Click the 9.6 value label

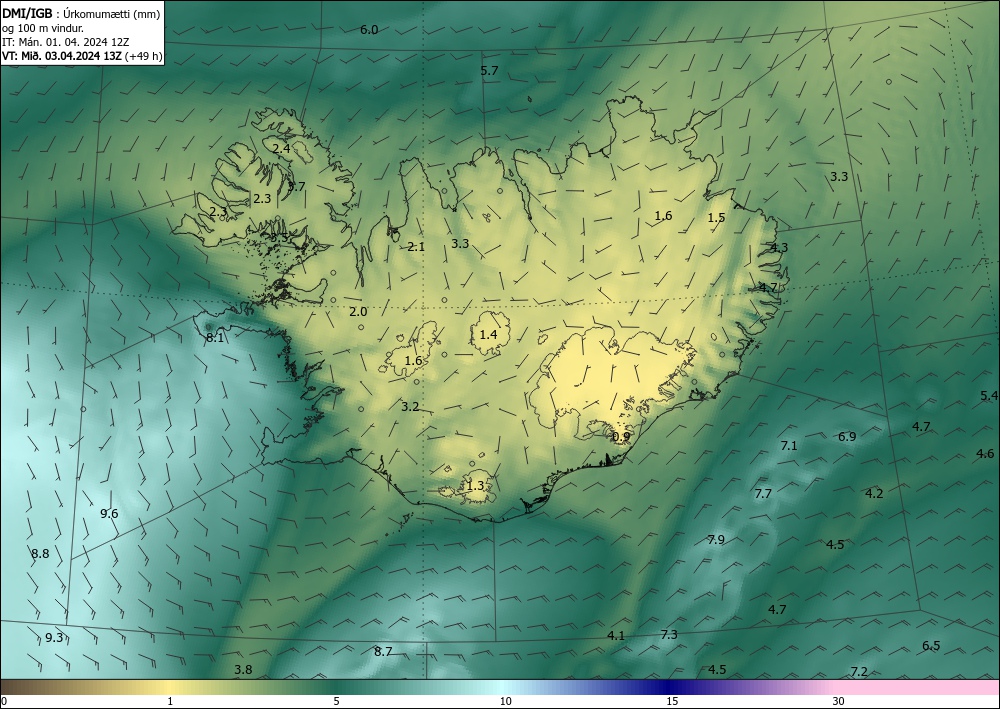109,514
